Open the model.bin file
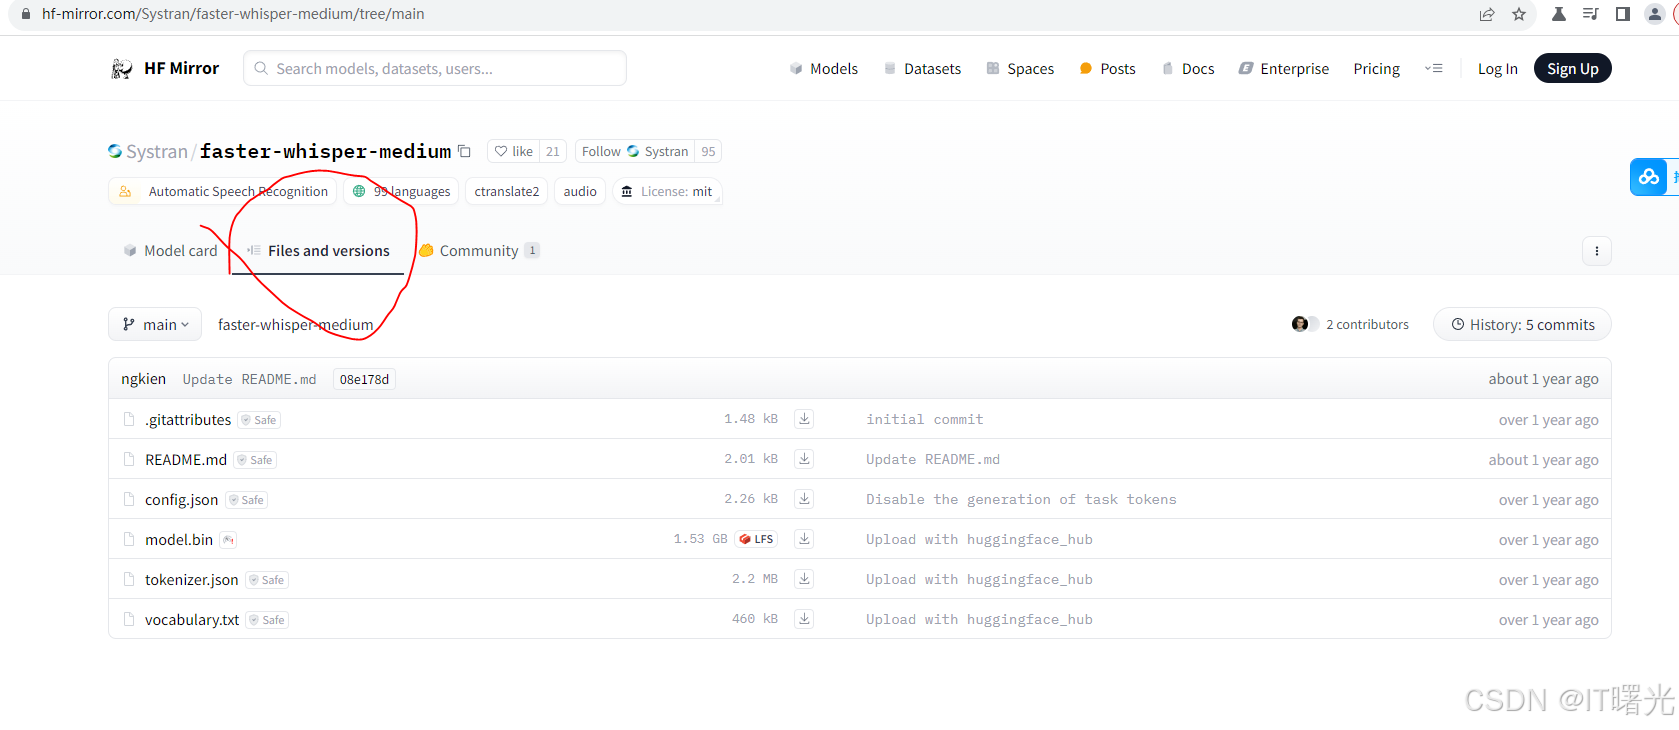 [179, 539]
